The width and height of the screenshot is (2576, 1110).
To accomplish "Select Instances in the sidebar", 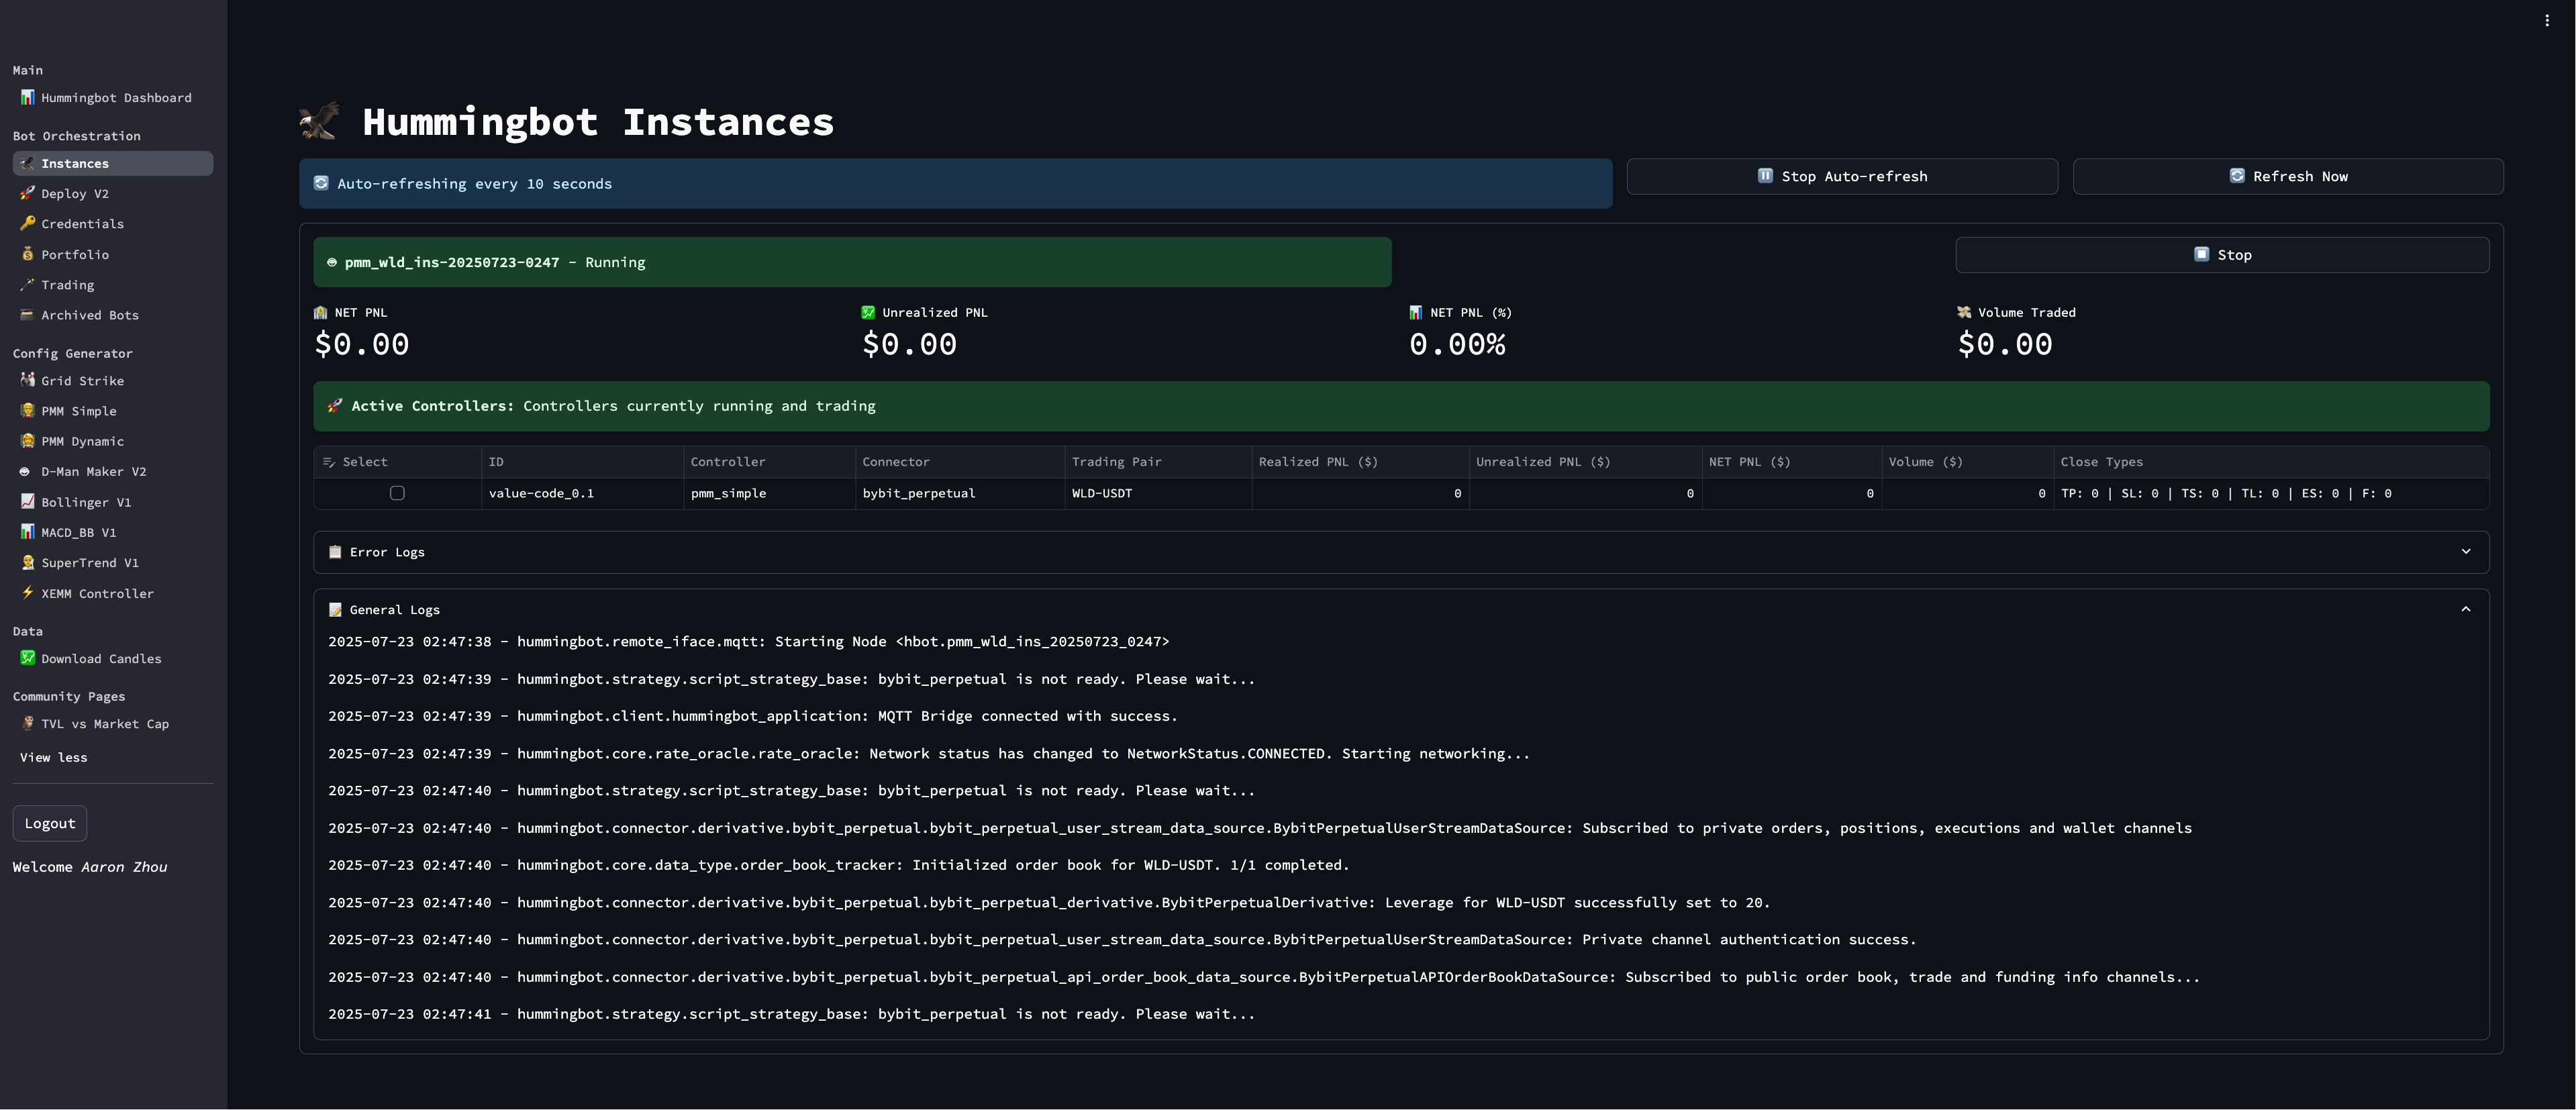I will click(112, 163).
